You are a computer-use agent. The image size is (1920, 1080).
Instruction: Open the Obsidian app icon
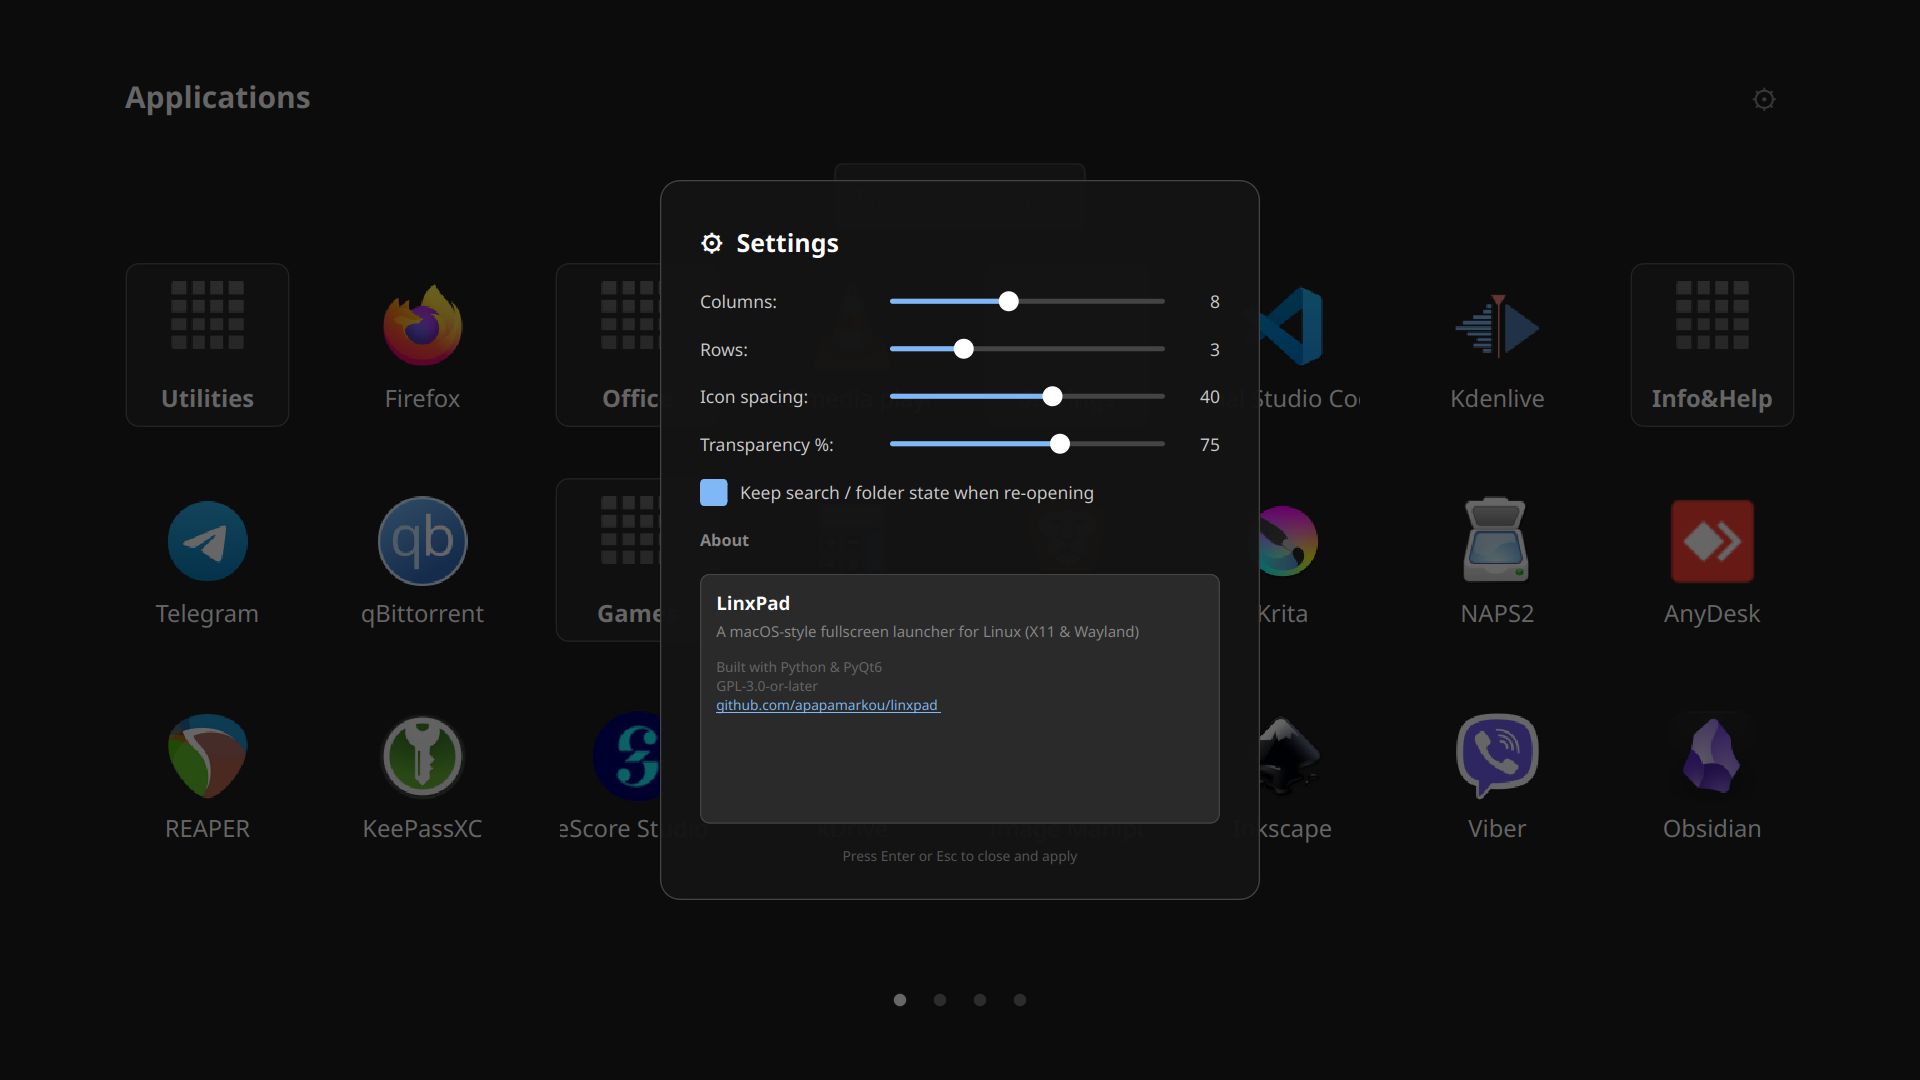pos(1711,757)
